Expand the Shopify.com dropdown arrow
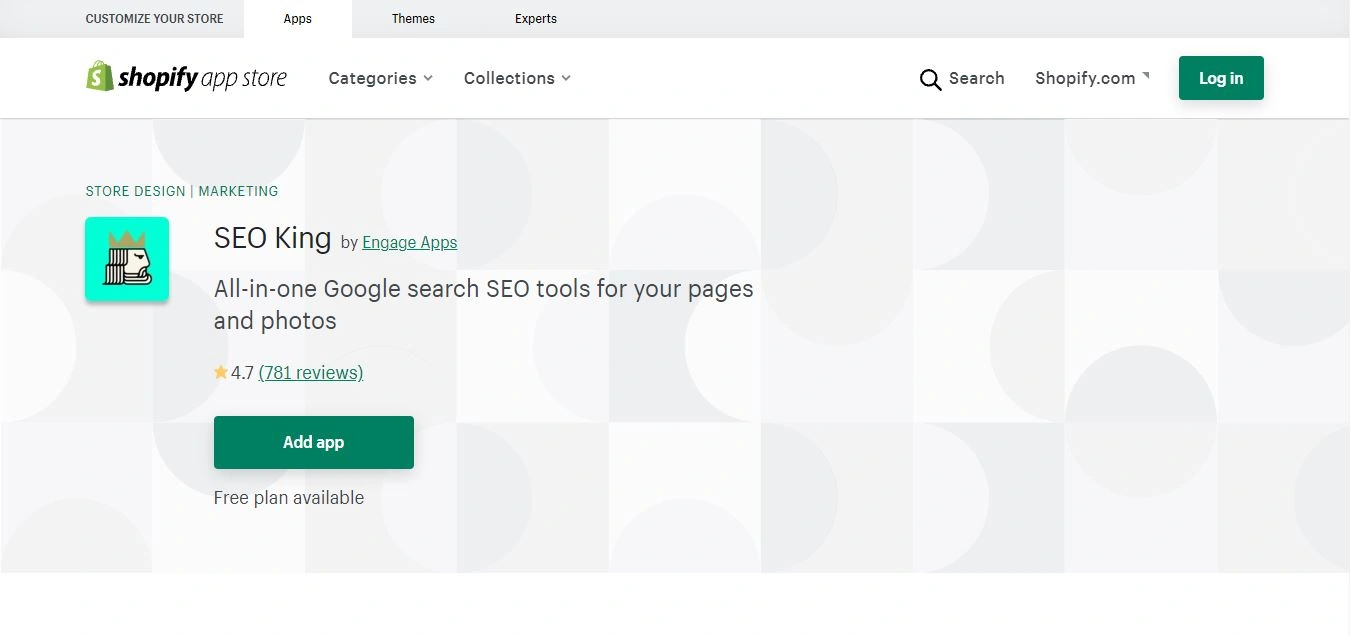The height and width of the screenshot is (635, 1350). 1145,76
